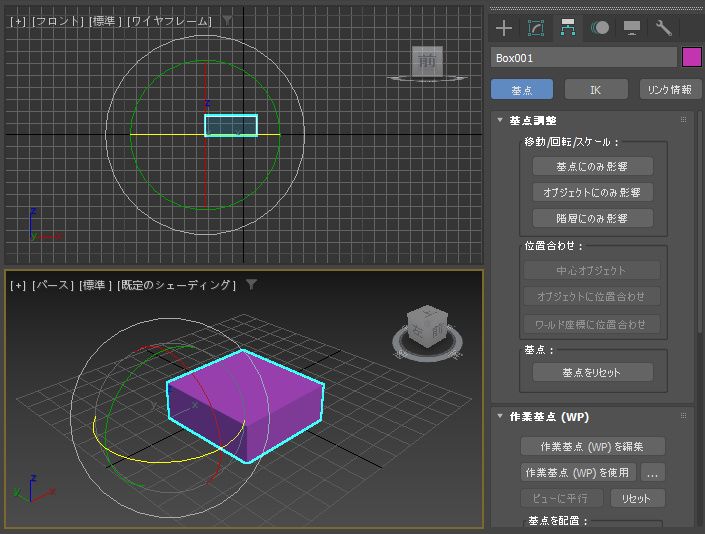
Task: Switch to the リンク情報 tab
Action: (x=670, y=89)
